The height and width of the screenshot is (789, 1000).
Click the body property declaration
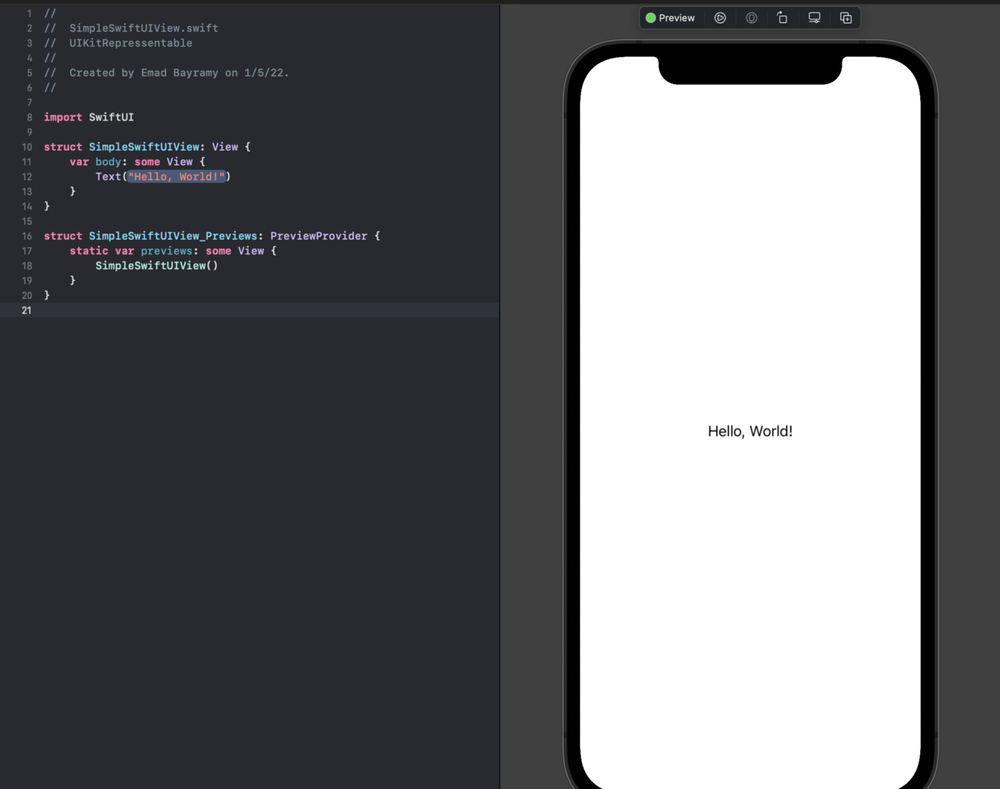[108, 161]
